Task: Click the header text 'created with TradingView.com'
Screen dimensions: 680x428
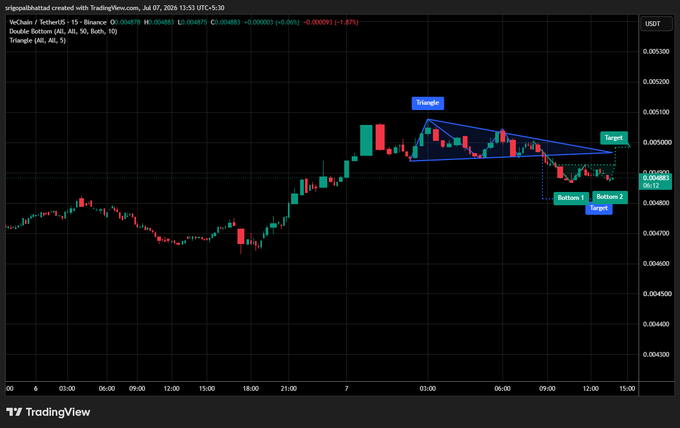Action: coord(95,8)
